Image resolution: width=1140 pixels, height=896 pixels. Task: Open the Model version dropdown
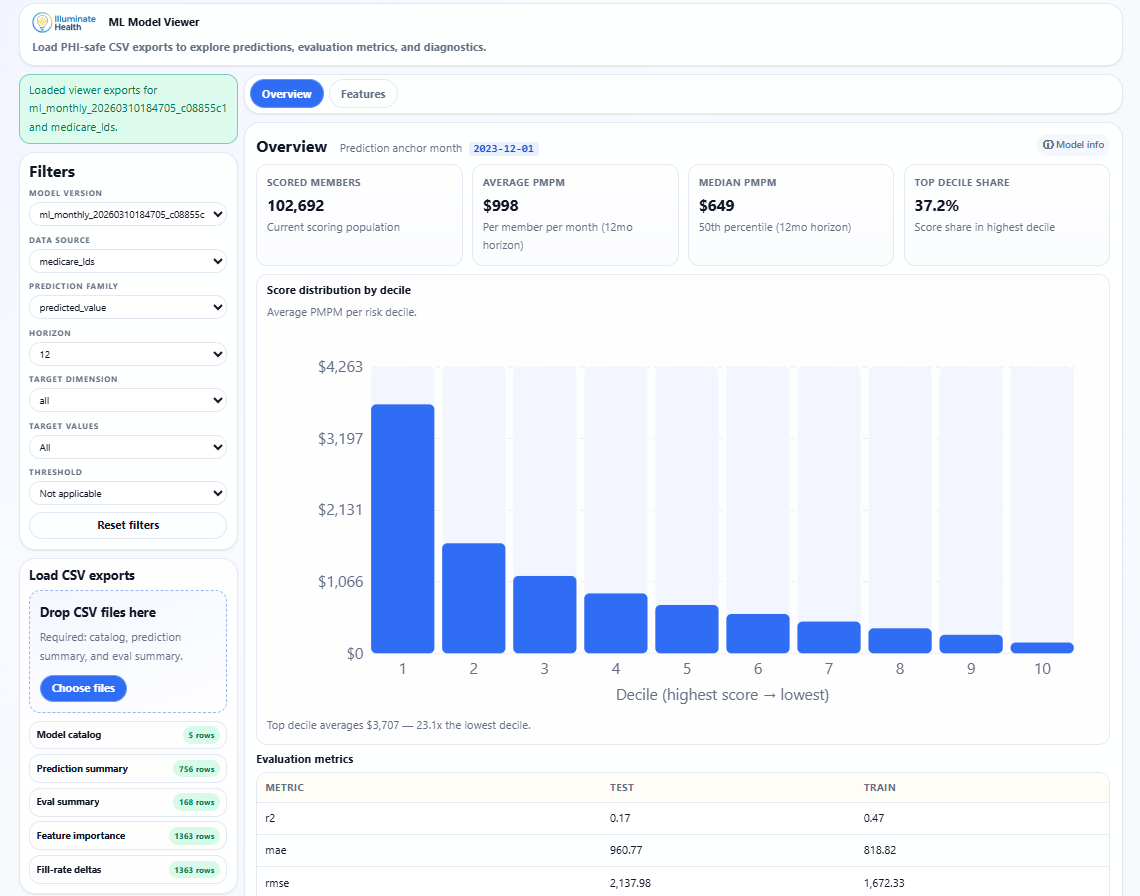[127, 214]
